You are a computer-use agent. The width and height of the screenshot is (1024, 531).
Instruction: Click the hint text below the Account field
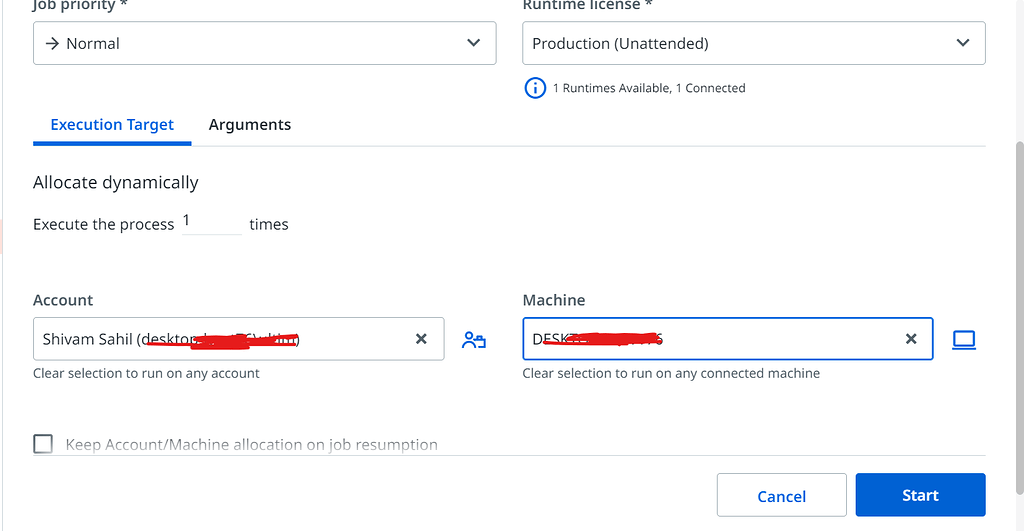pos(146,373)
